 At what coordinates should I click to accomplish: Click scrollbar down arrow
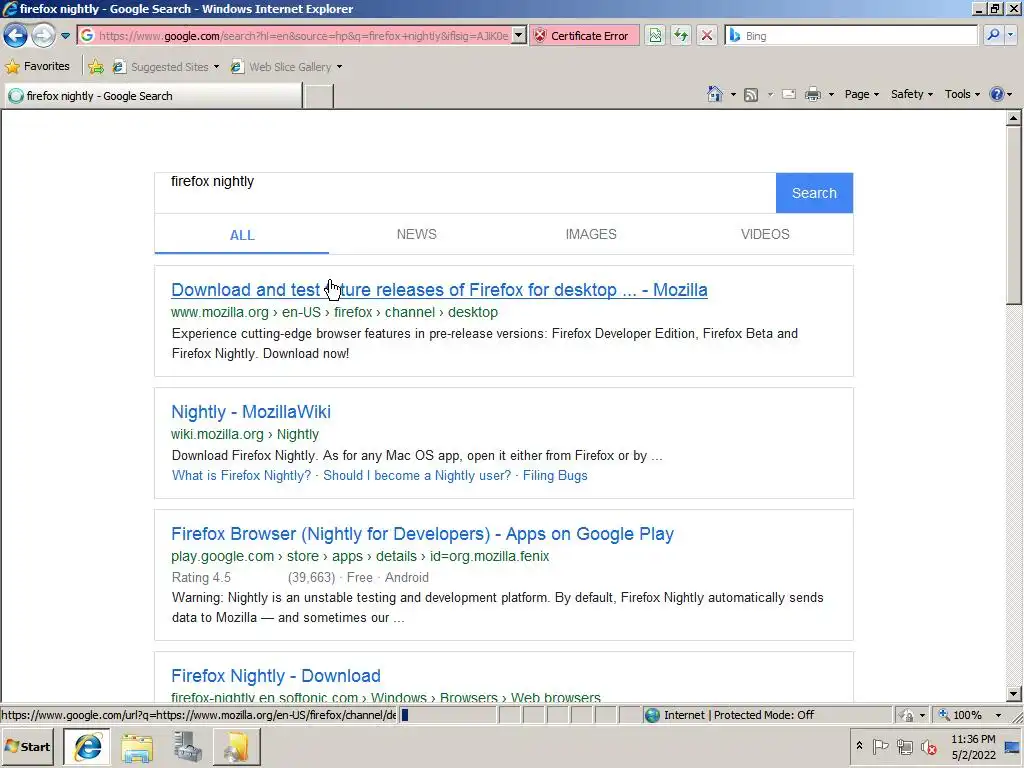coord(1013,694)
